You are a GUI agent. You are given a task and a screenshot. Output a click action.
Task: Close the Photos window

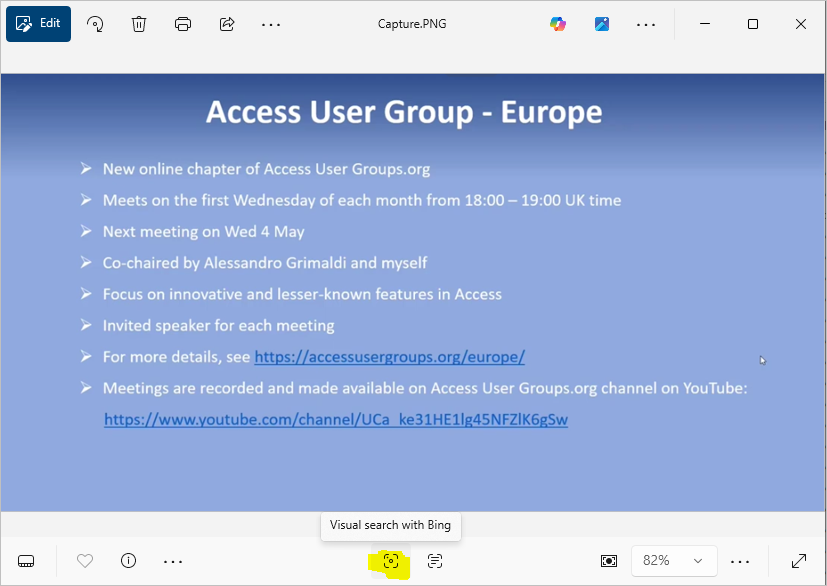(801, 24)
